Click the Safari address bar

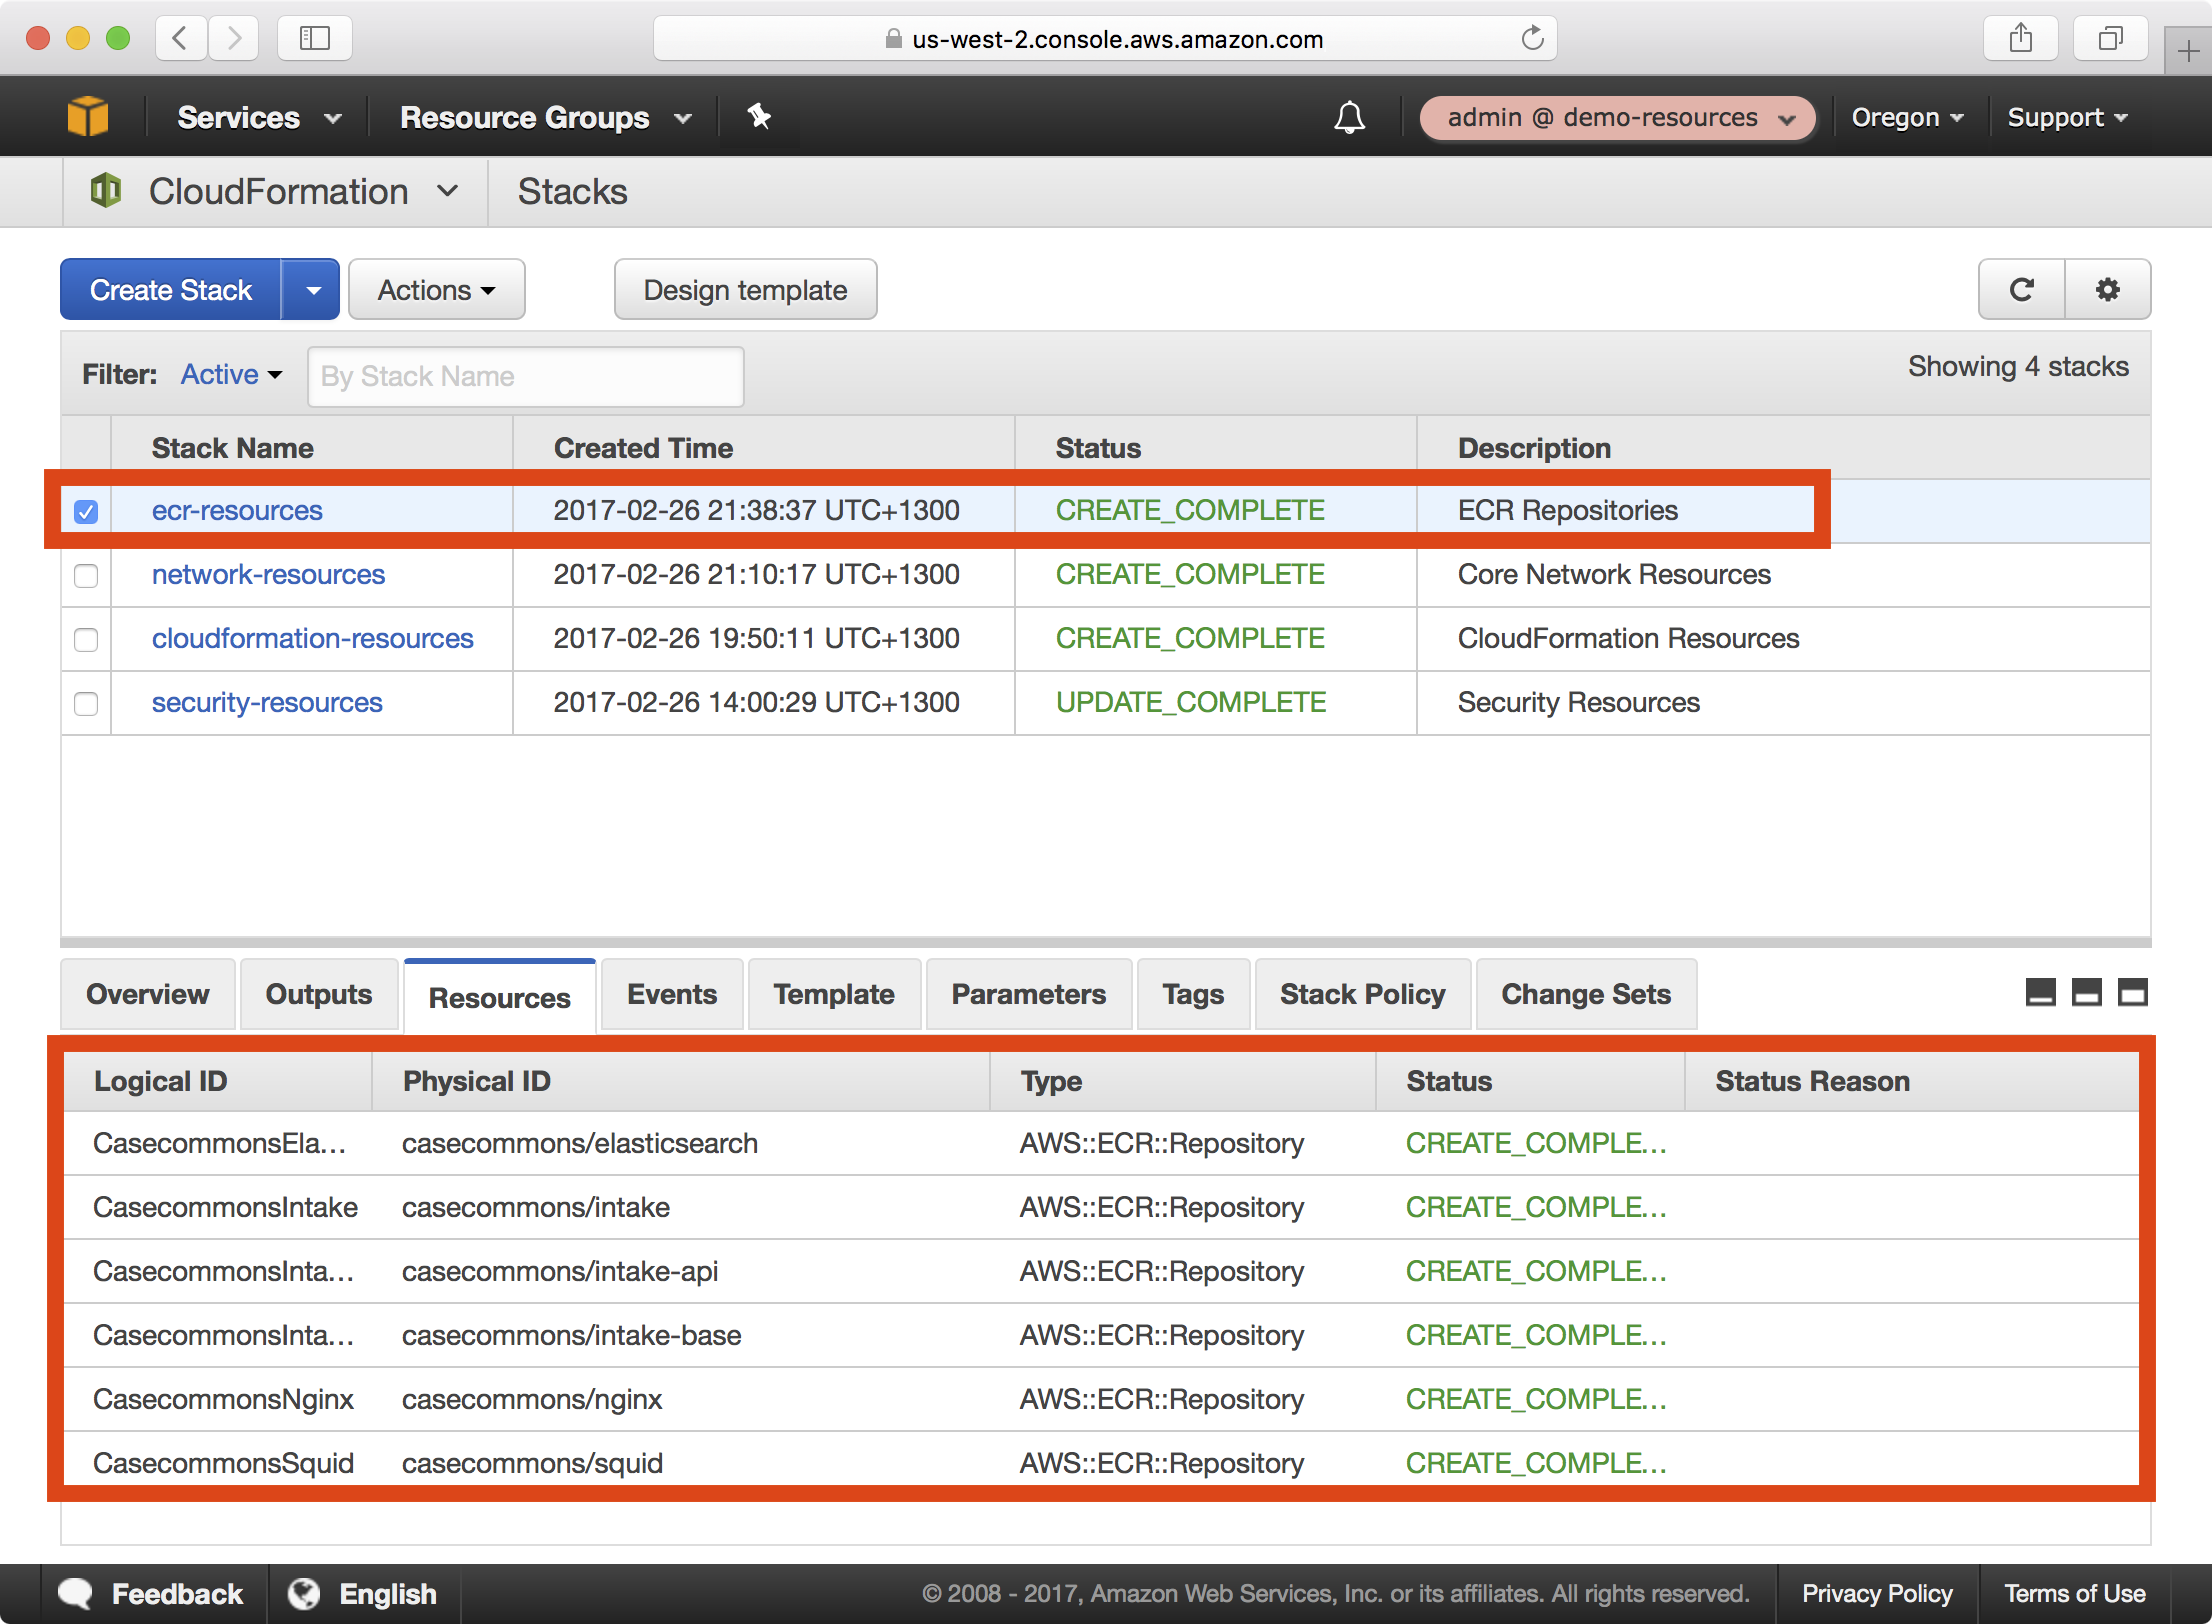click(1105, 39)
